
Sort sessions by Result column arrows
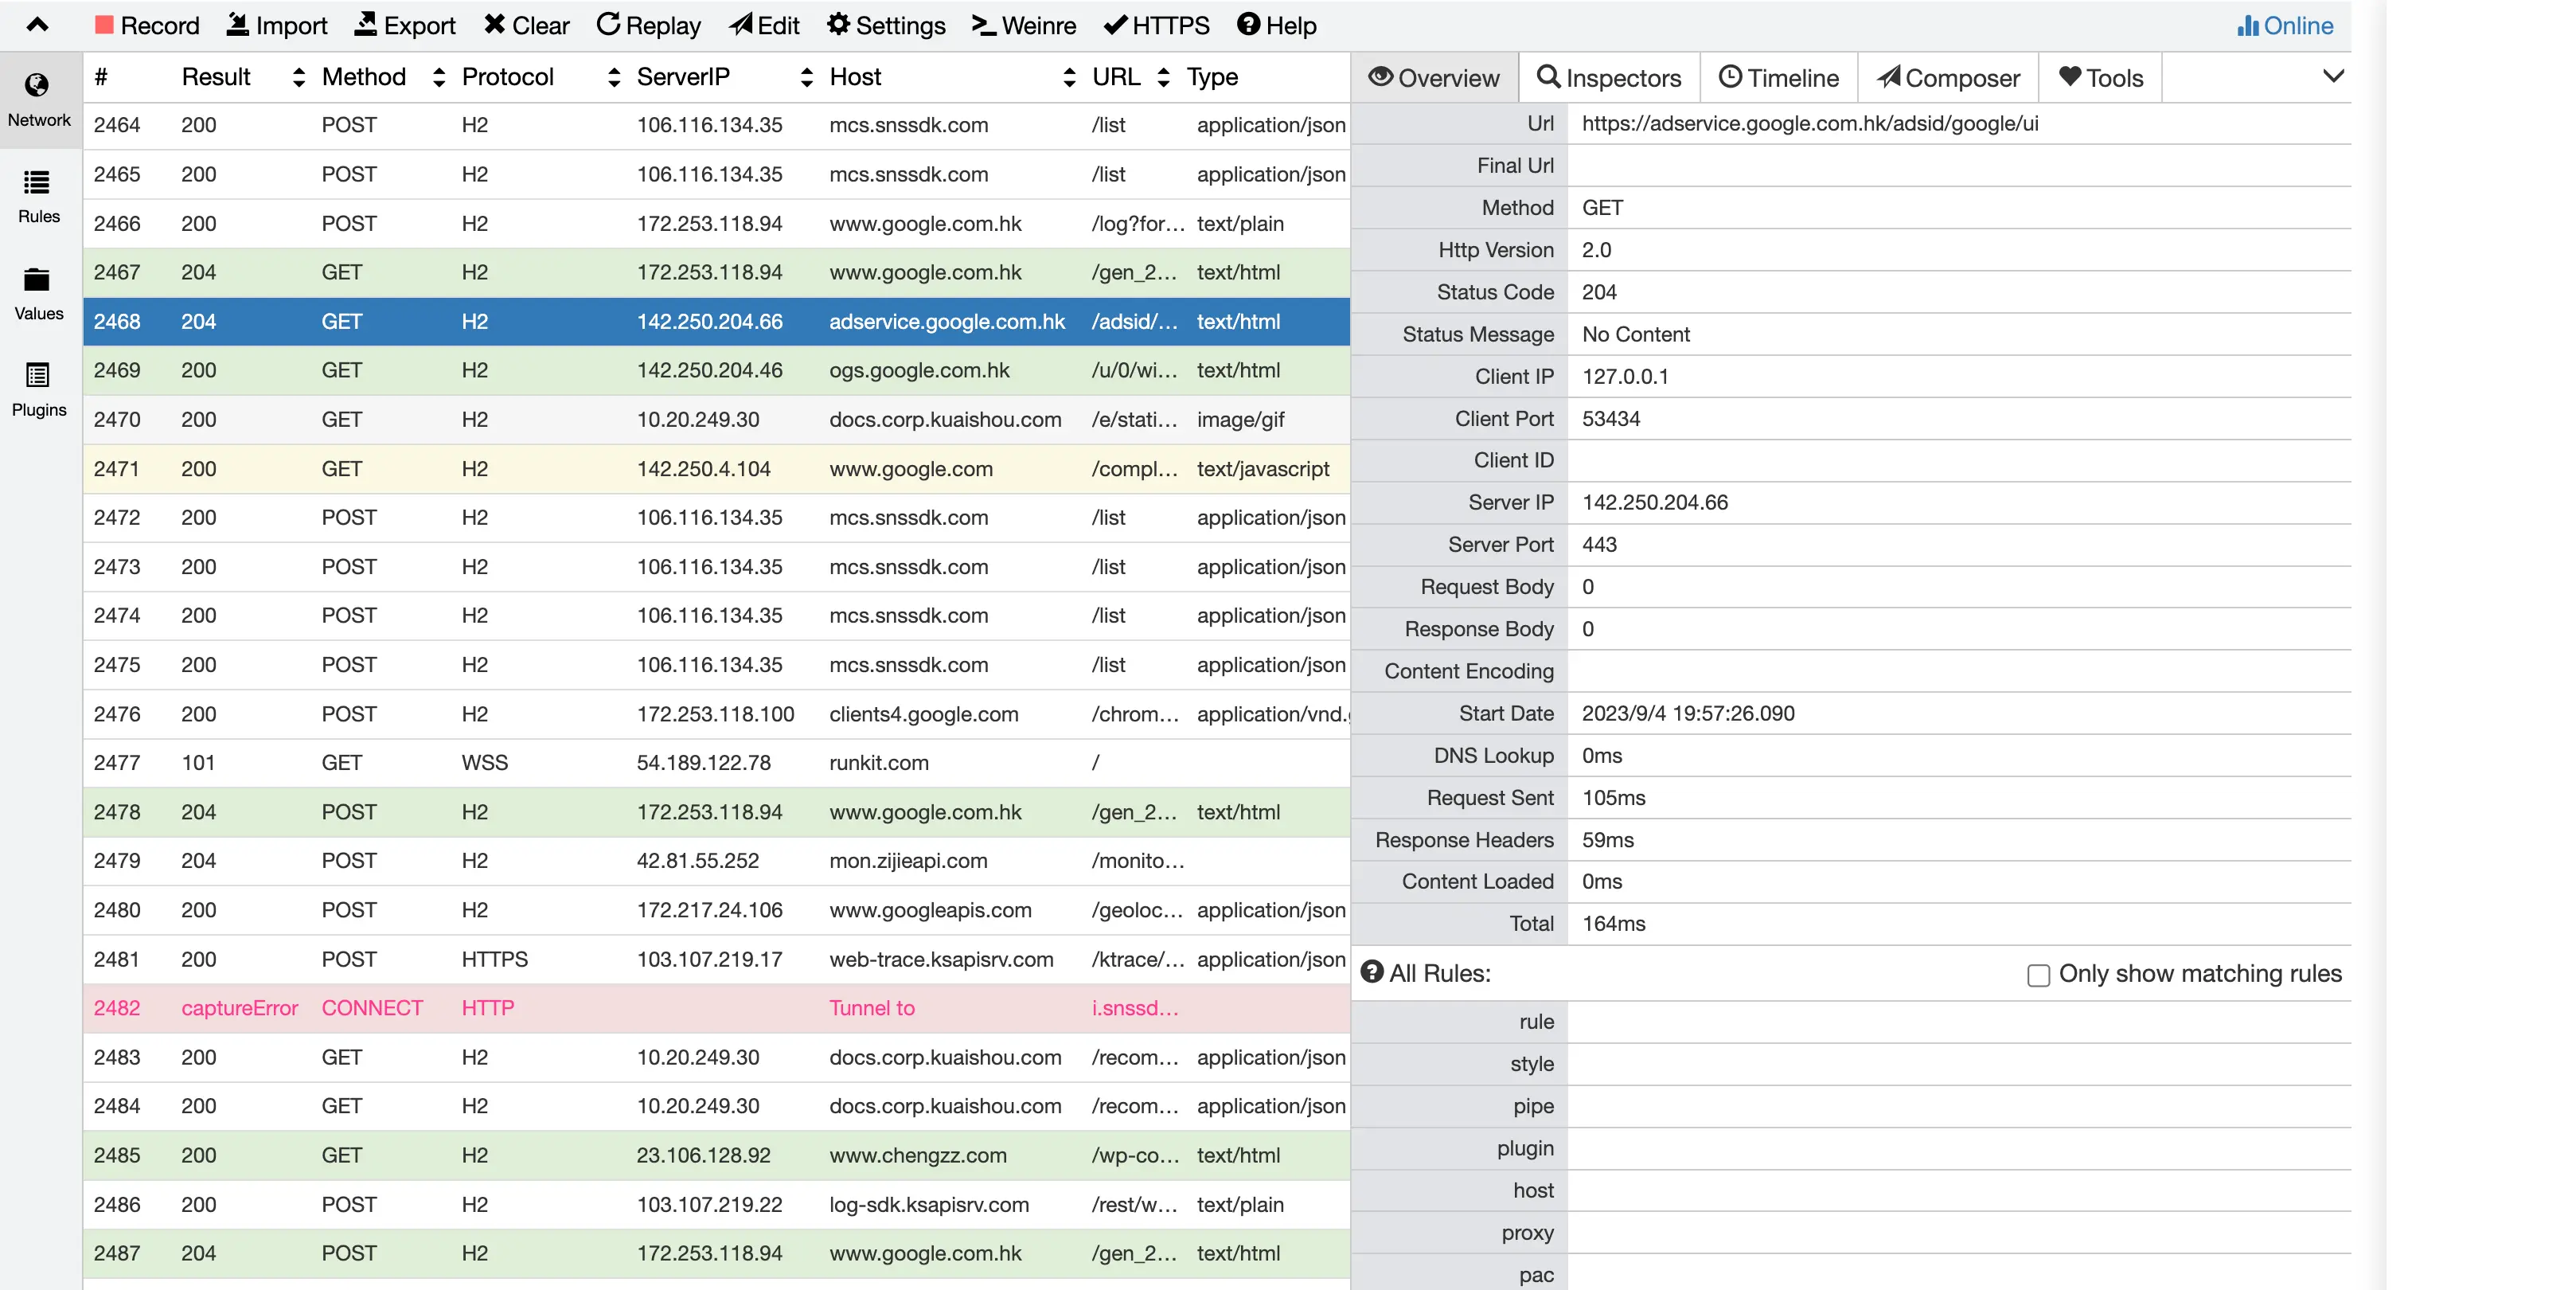click(x=298, y=77)
